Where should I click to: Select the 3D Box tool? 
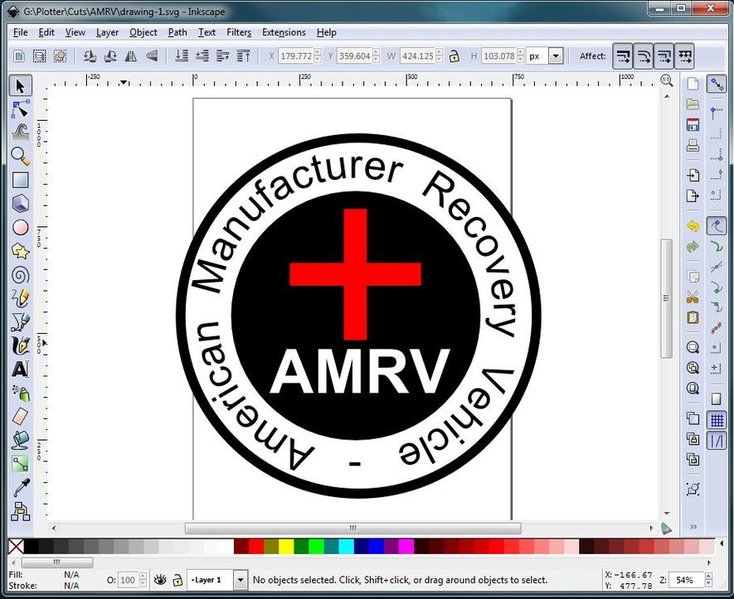pyautogui.click(x=20, y=204)
